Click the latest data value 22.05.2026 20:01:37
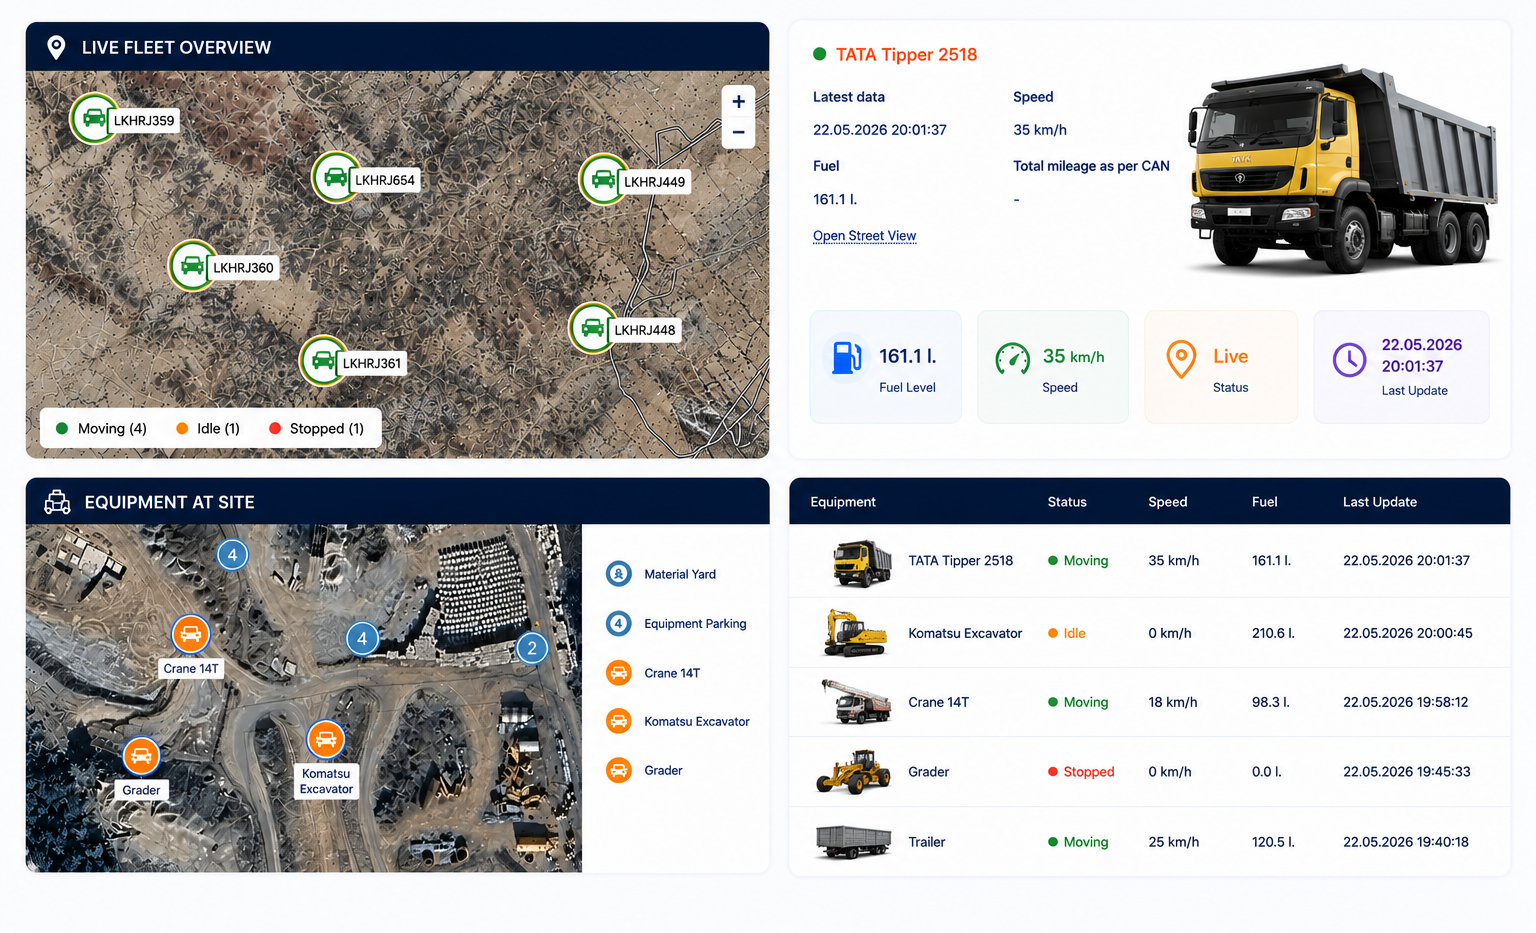 [879, 130]
